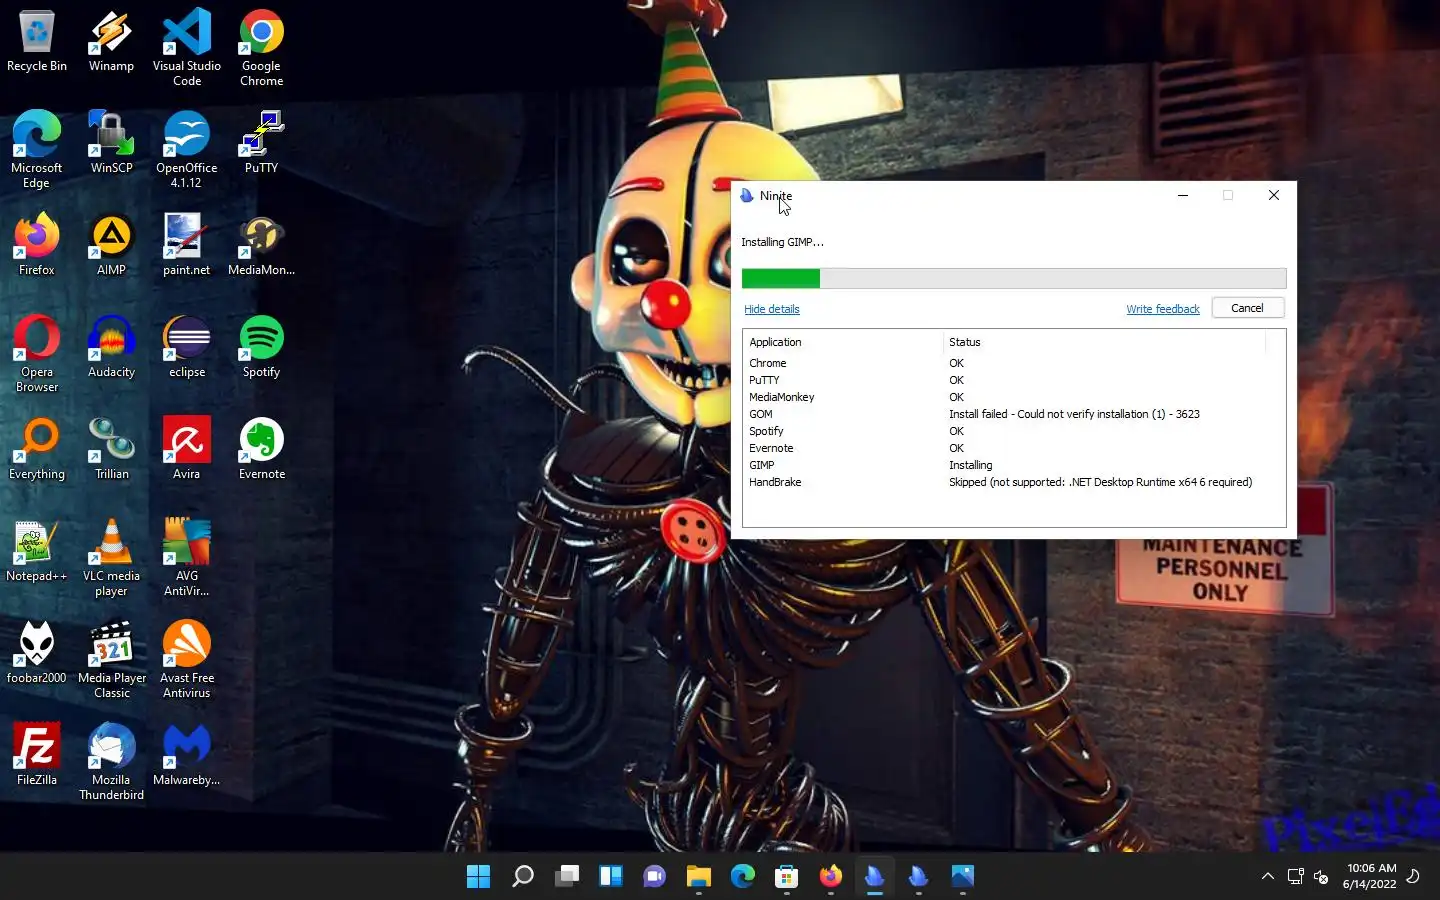
Task: Select the AVG AntiVirus desktop shortcut
Action: pos(187,557)
